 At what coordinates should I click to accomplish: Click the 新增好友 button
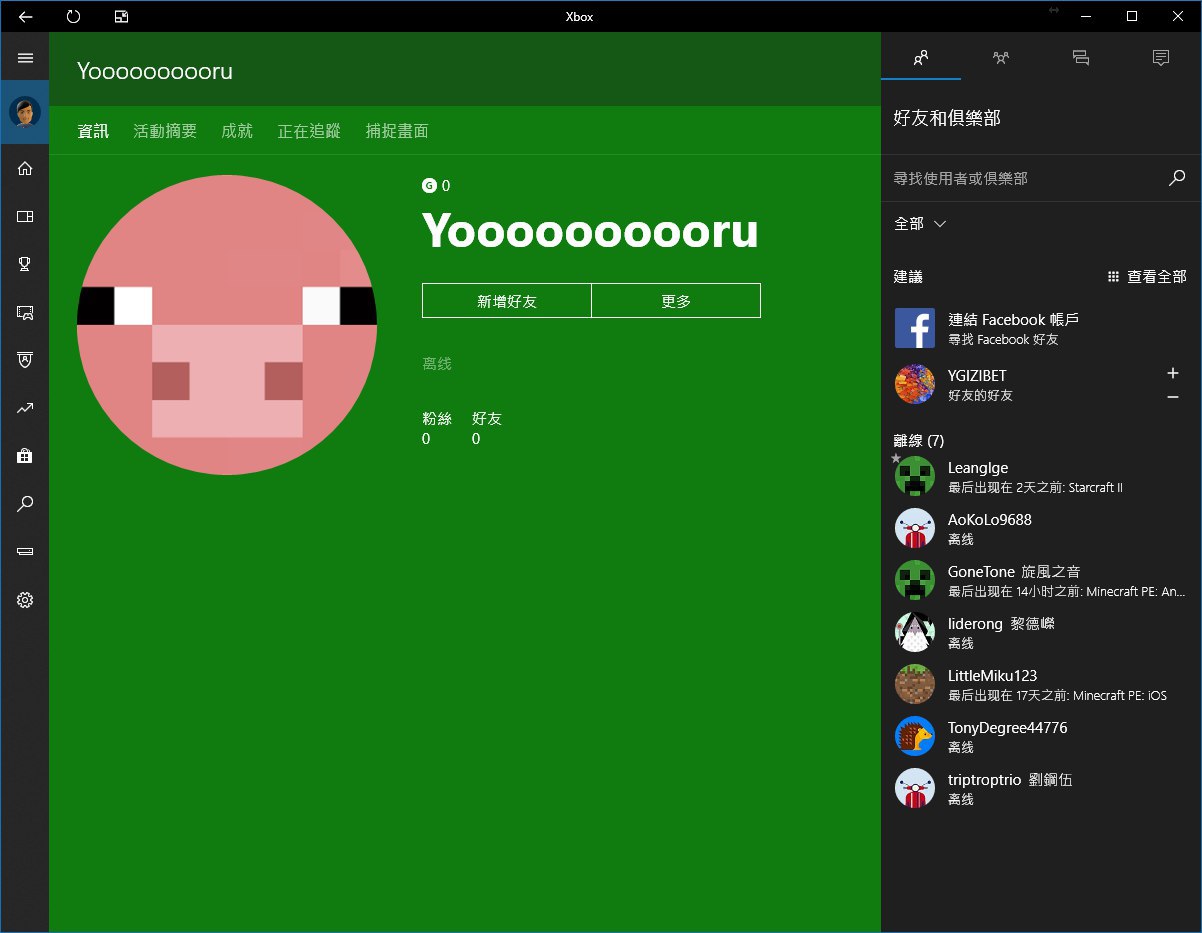pos(507,301)
